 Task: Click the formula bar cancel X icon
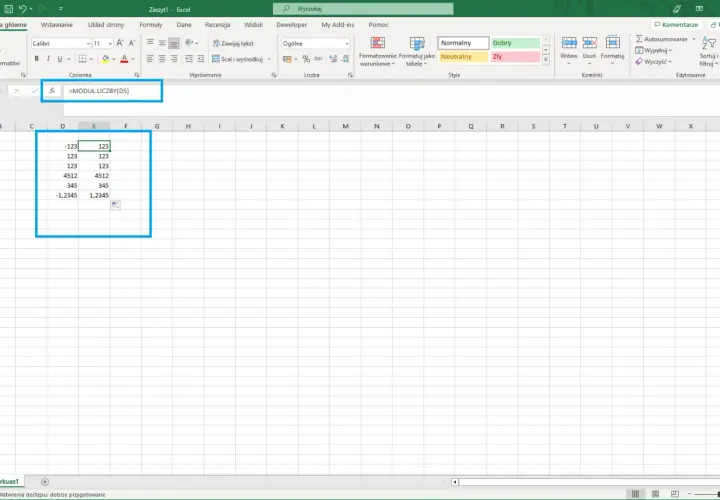17,91
